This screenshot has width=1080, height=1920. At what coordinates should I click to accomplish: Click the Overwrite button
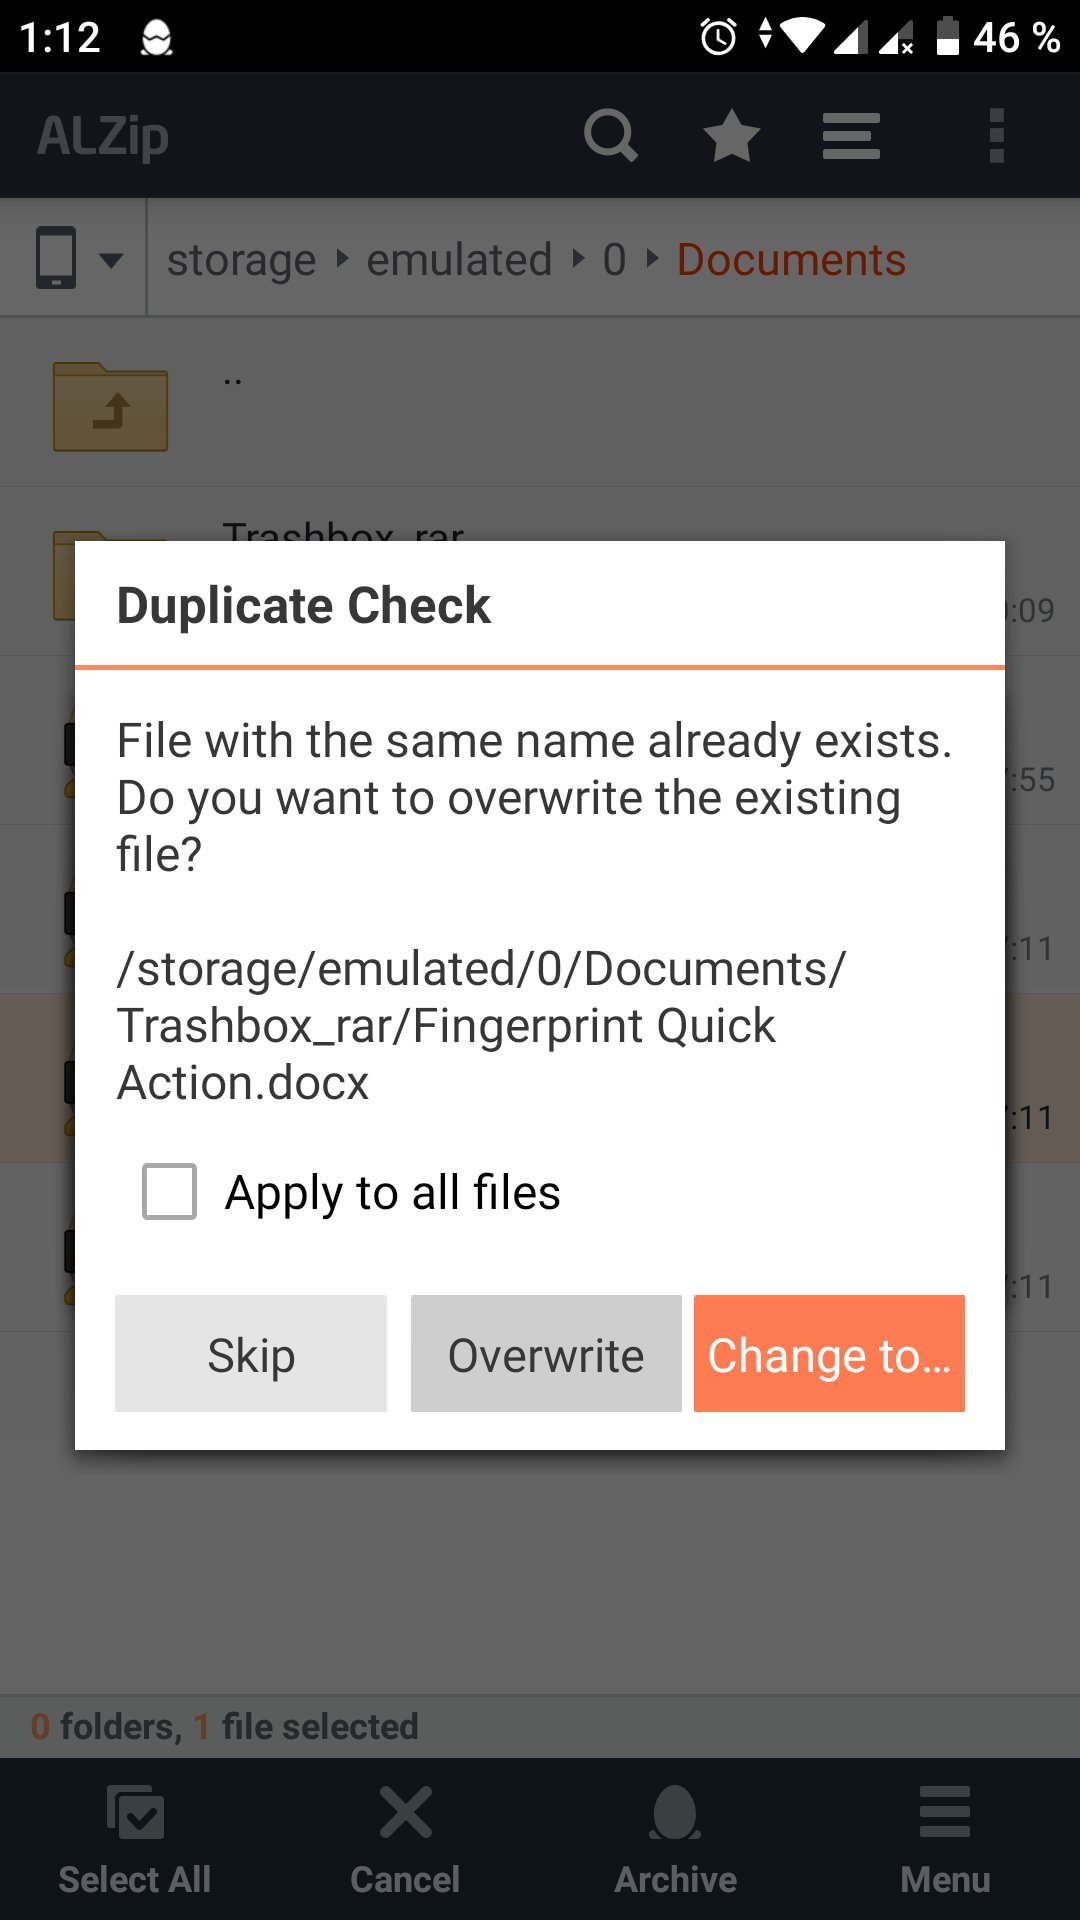tap(546, 1354)
